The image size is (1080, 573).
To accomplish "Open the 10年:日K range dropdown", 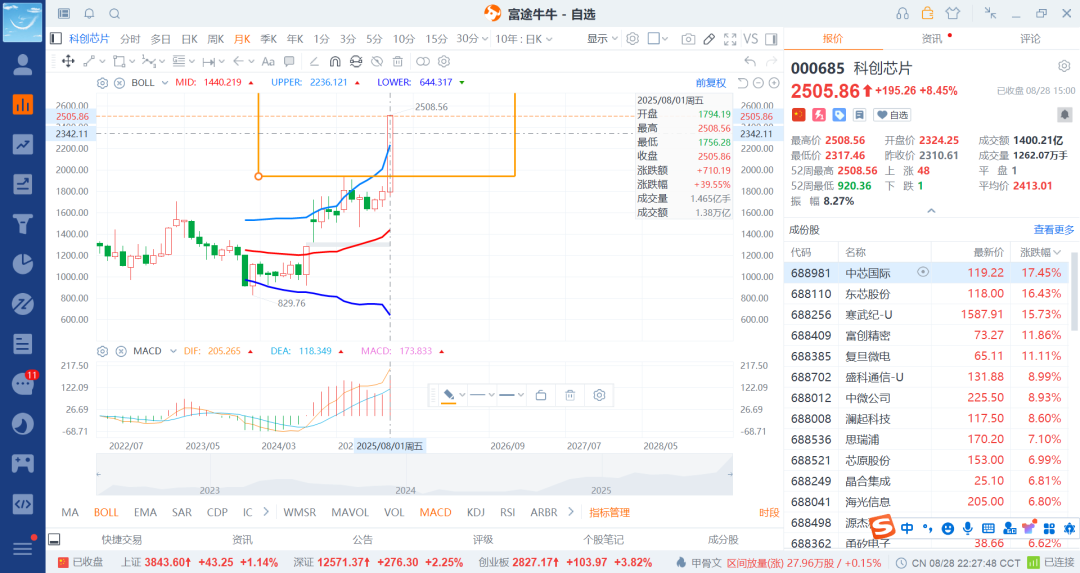I will coord(523,39).
